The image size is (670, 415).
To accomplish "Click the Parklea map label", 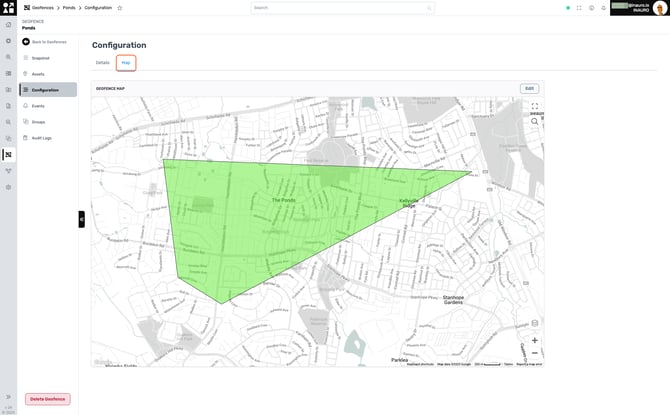I will (x=400, y=360).
